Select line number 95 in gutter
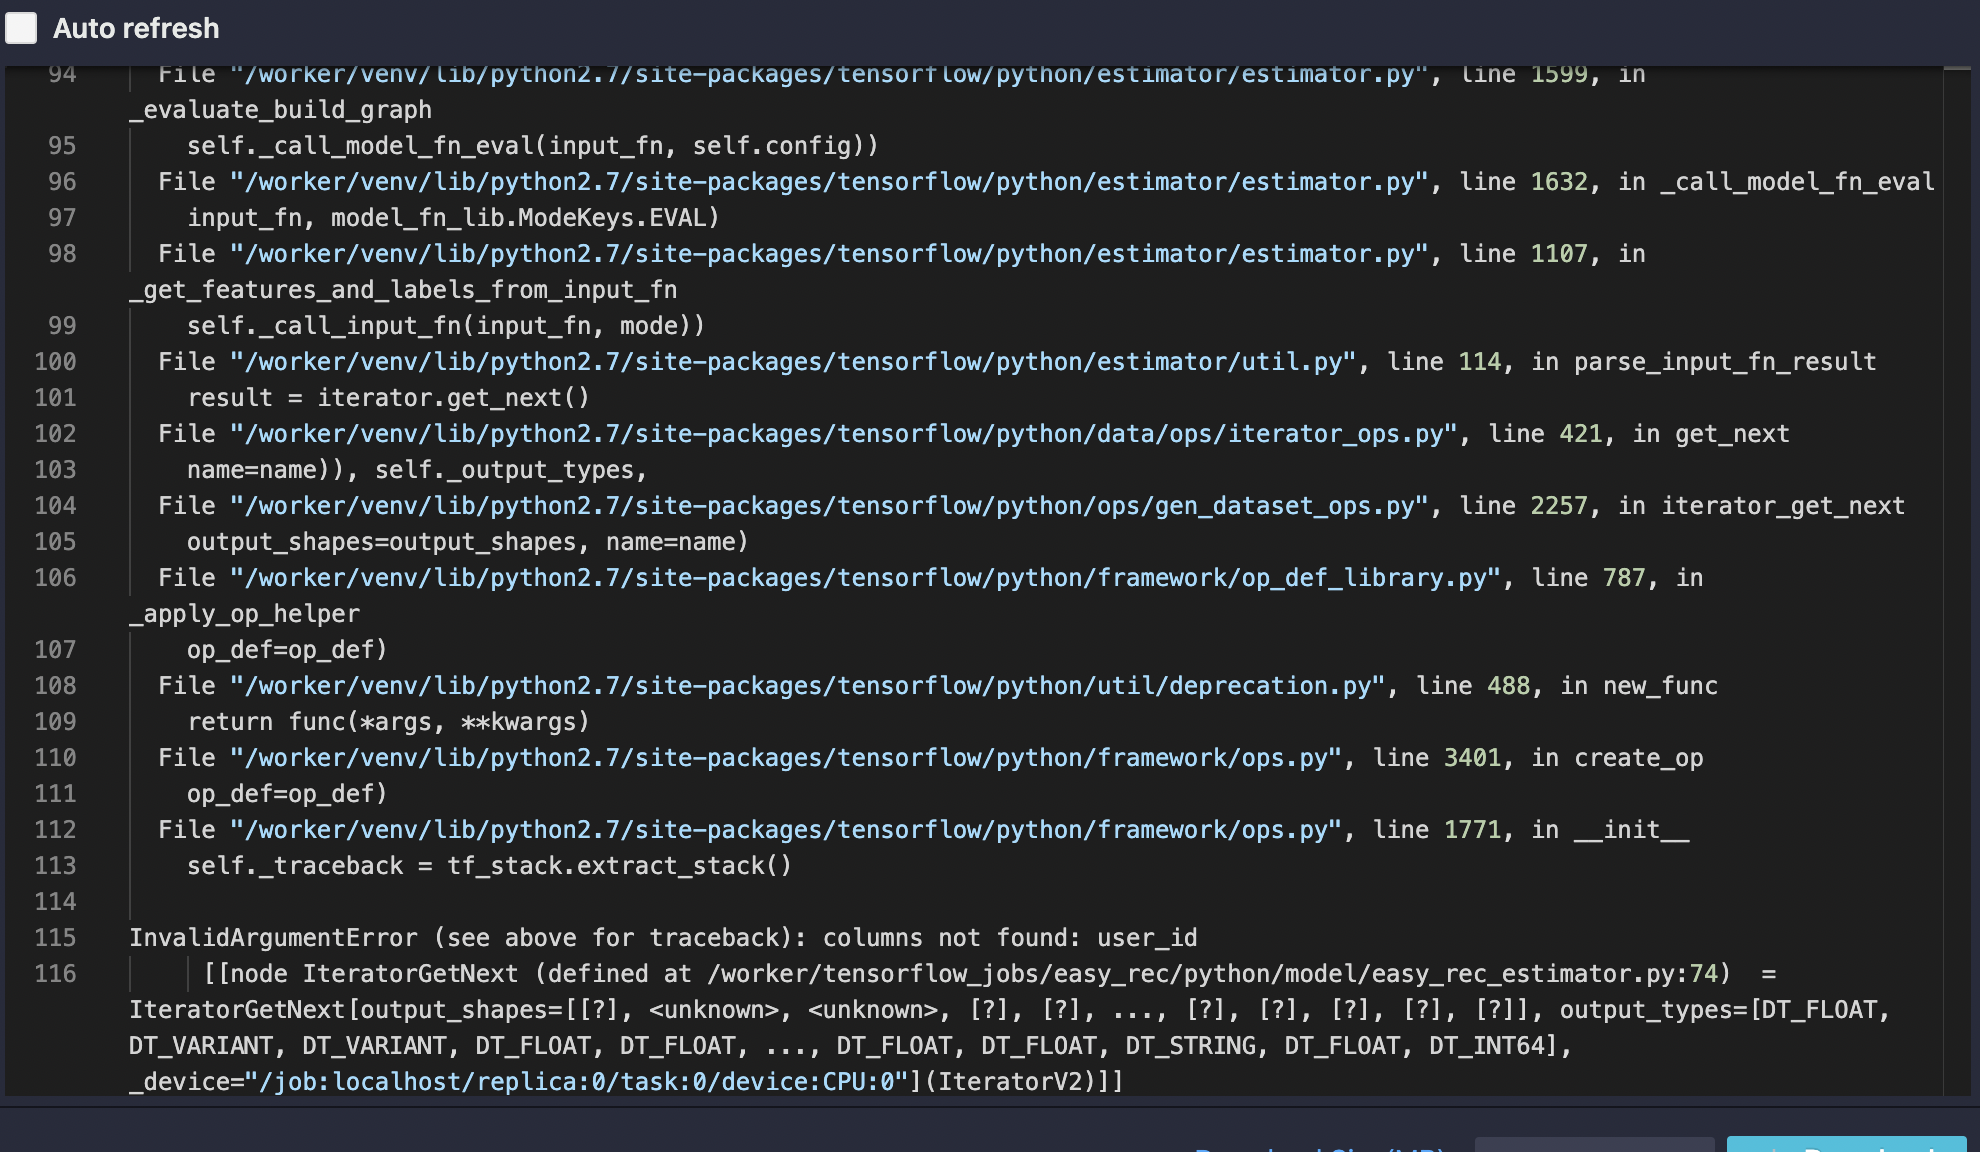This screenshot has width=1980, height=1152. [x=62, y=146]
